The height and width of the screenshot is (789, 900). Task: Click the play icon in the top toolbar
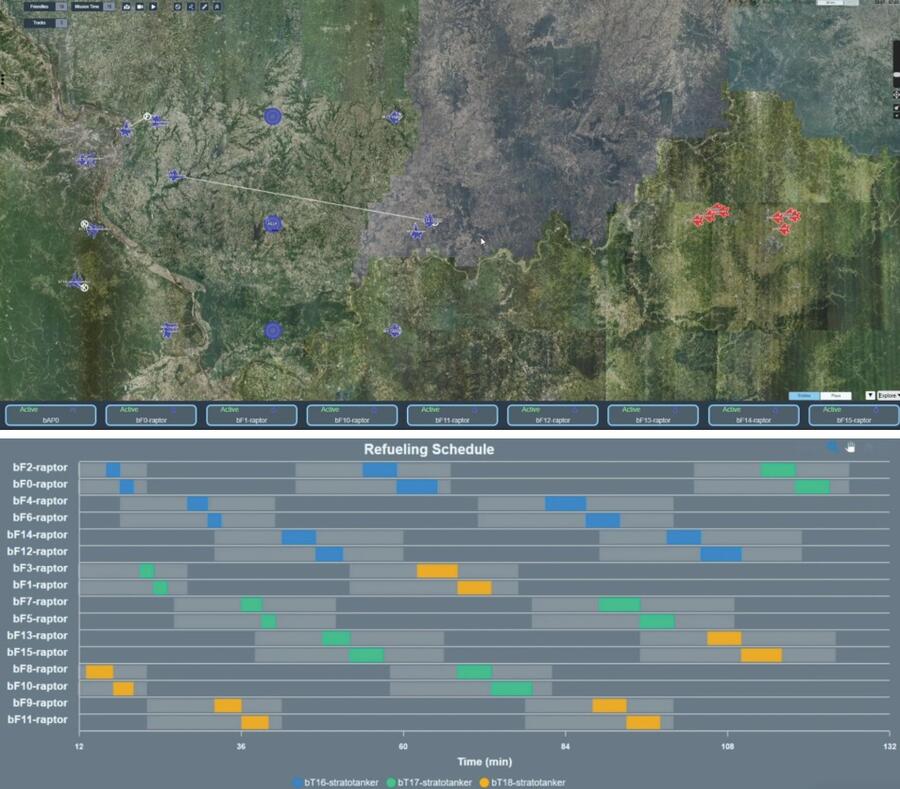[x=153, y=7]
